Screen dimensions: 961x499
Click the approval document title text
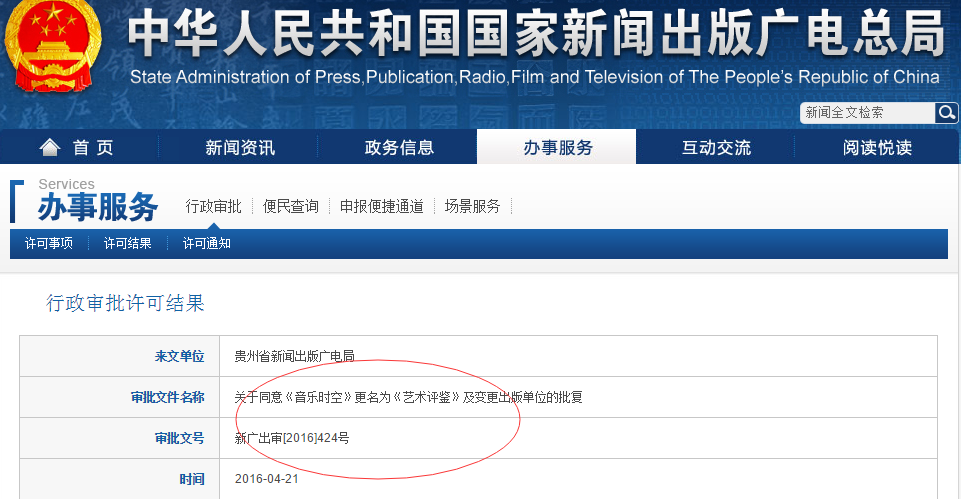pos(408,397)
